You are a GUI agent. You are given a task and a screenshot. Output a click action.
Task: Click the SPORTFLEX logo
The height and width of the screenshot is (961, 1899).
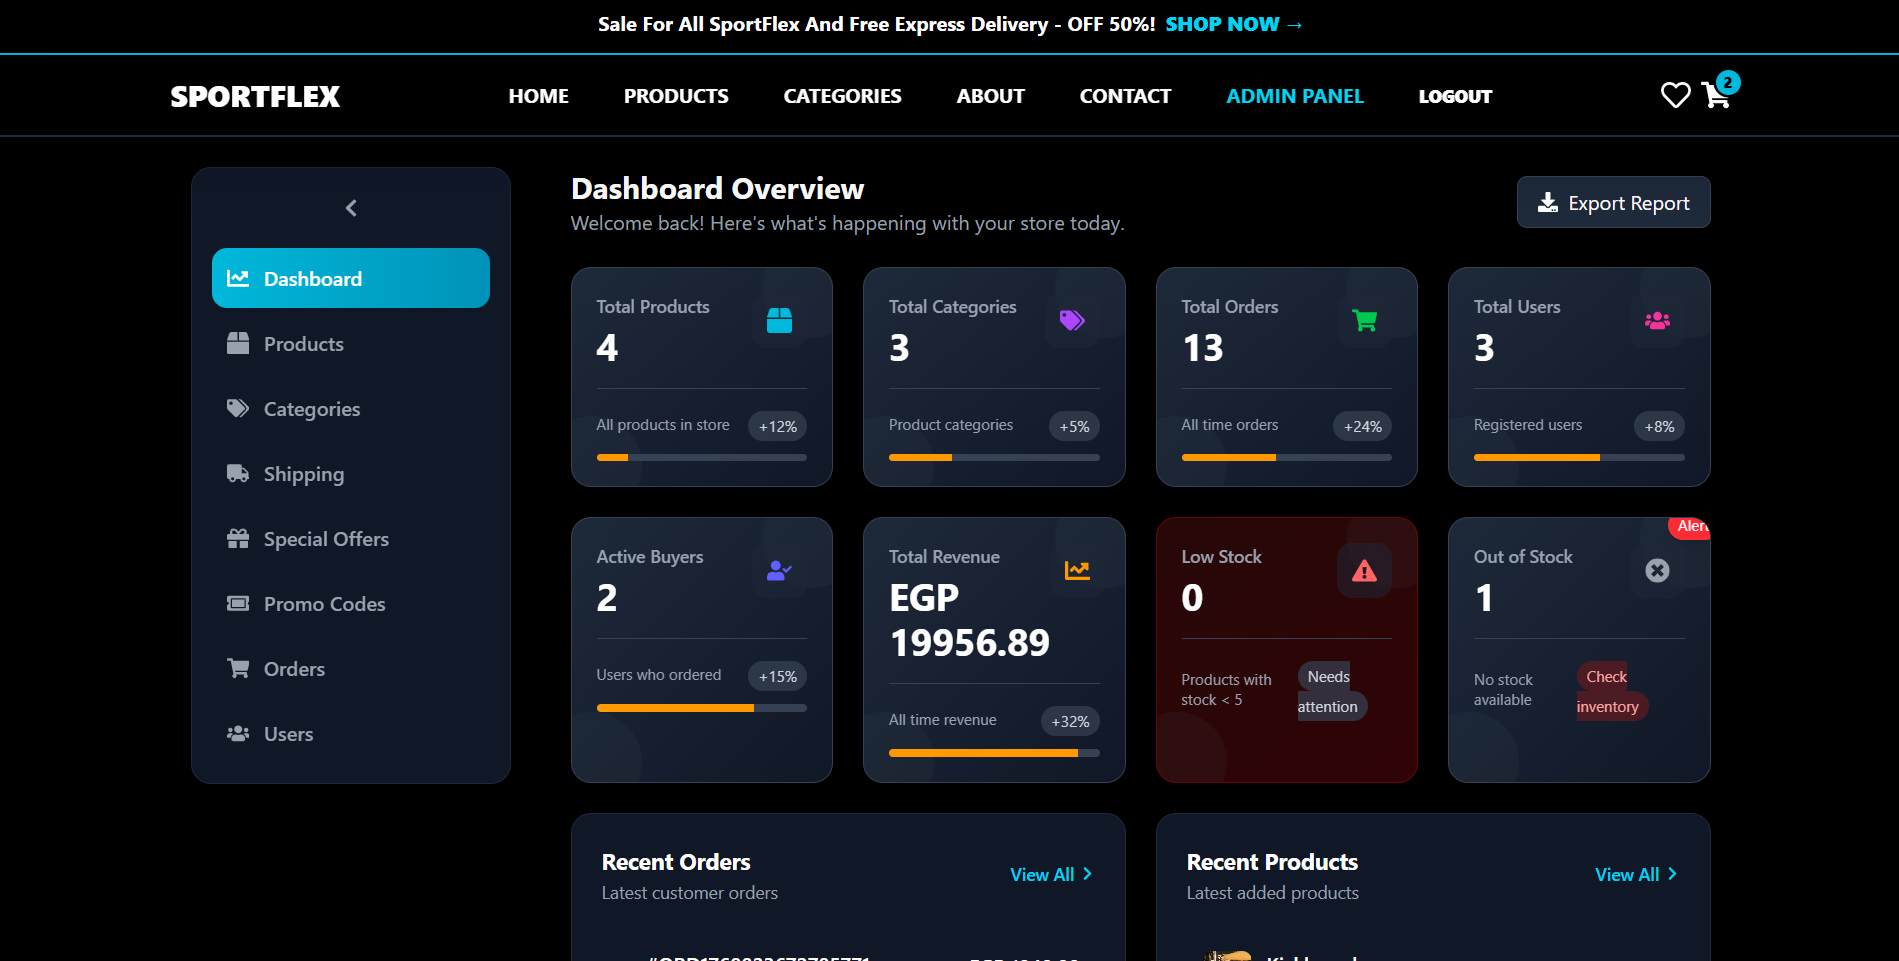255,97
